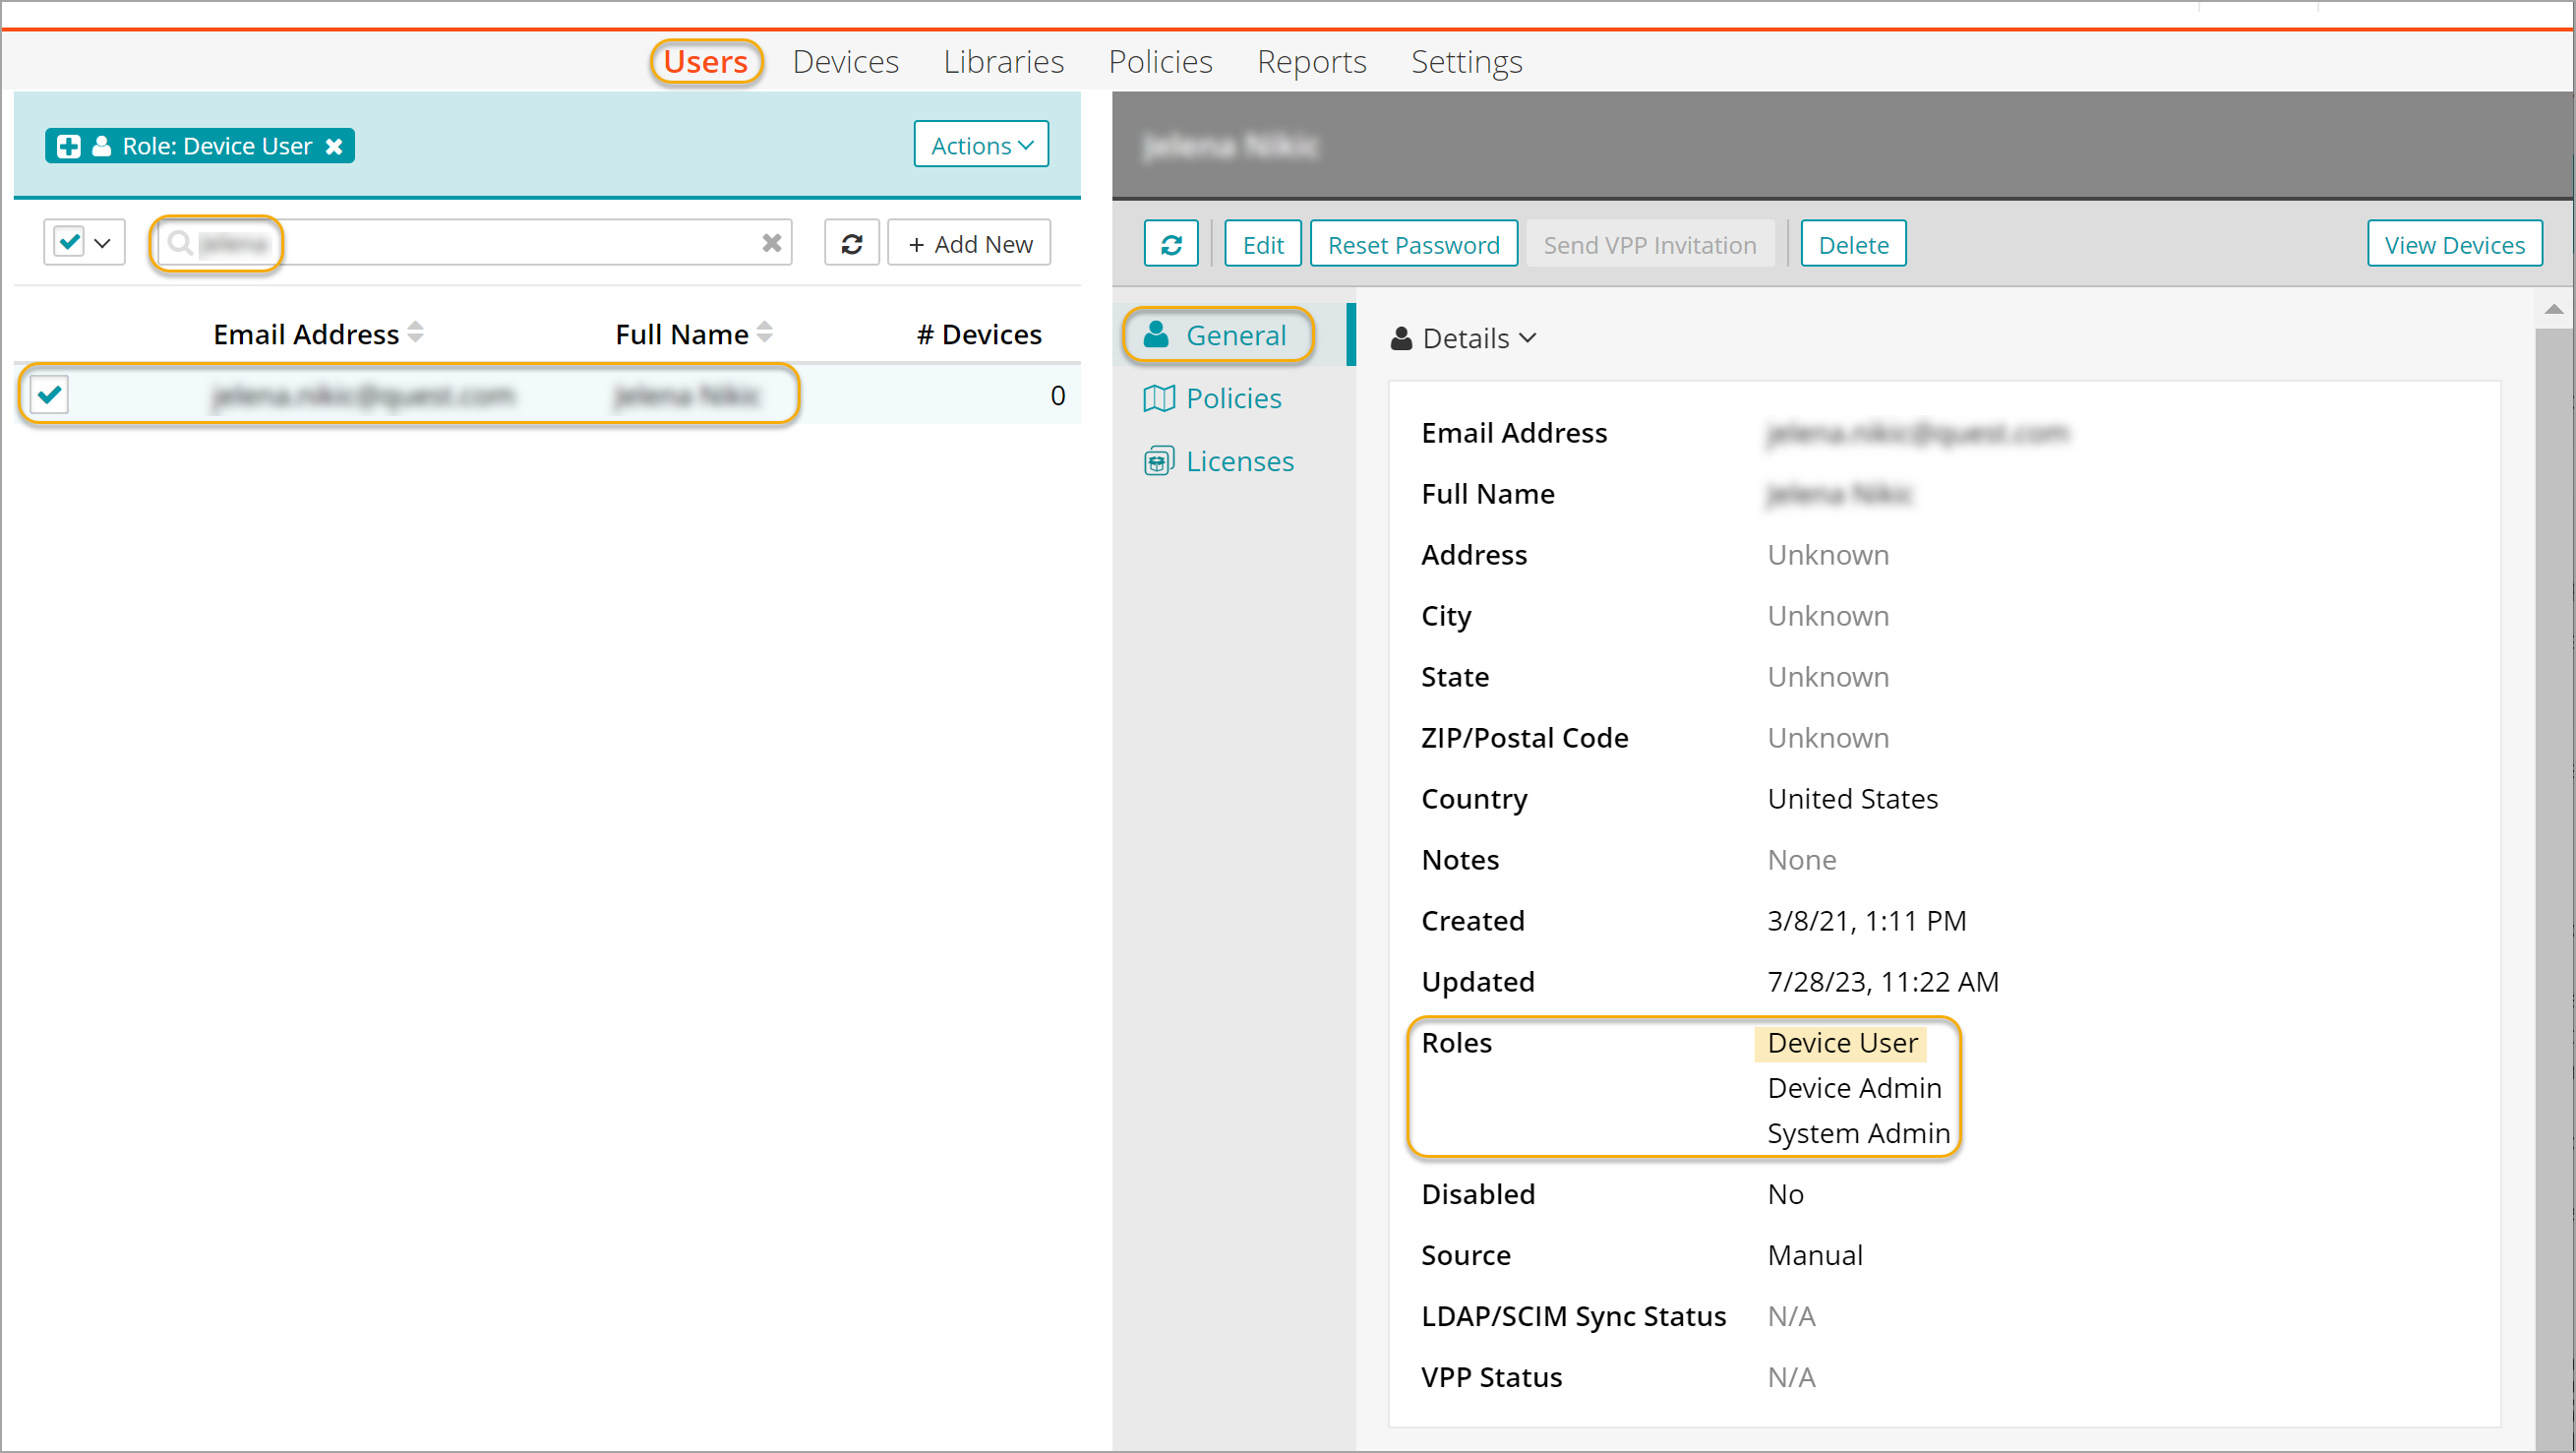Refresh the user list

pos(851,243)
